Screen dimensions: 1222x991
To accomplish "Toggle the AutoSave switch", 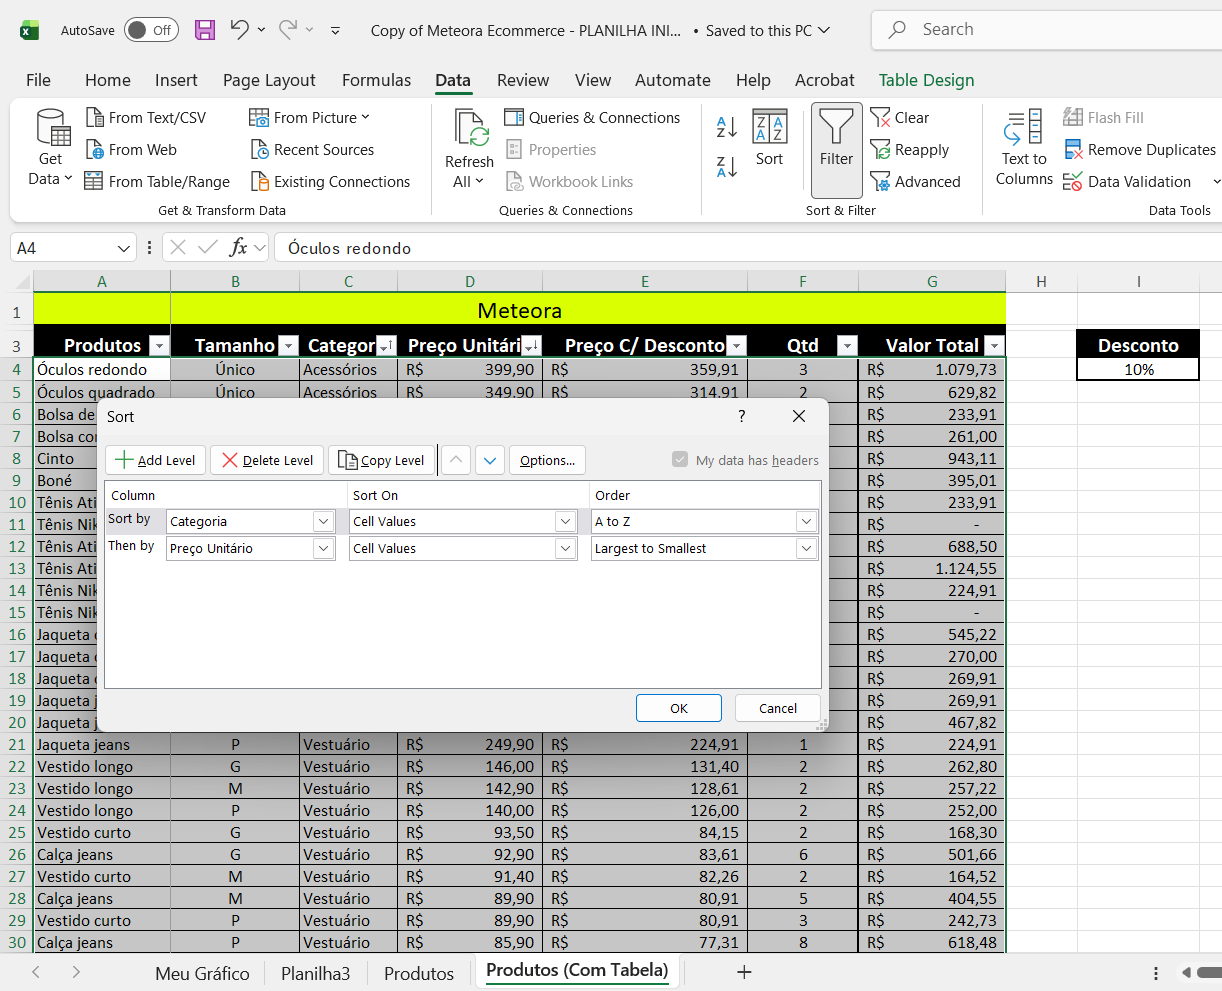I will [x=151, y=30].
